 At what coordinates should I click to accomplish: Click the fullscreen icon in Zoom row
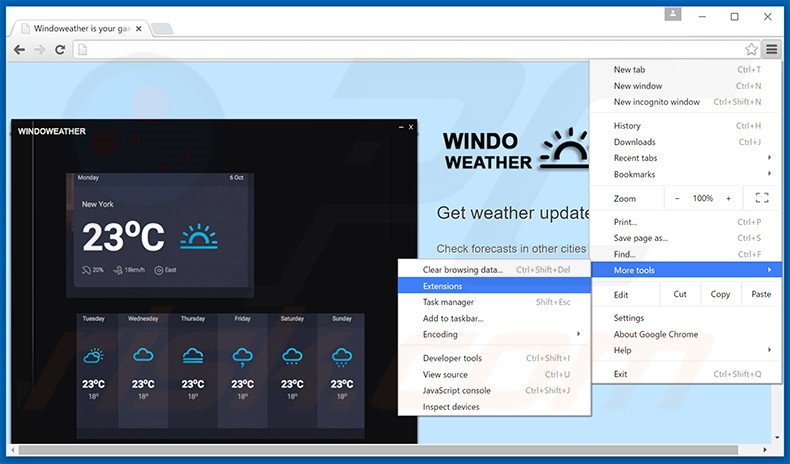pyautogui.click(x=762, y=198)
